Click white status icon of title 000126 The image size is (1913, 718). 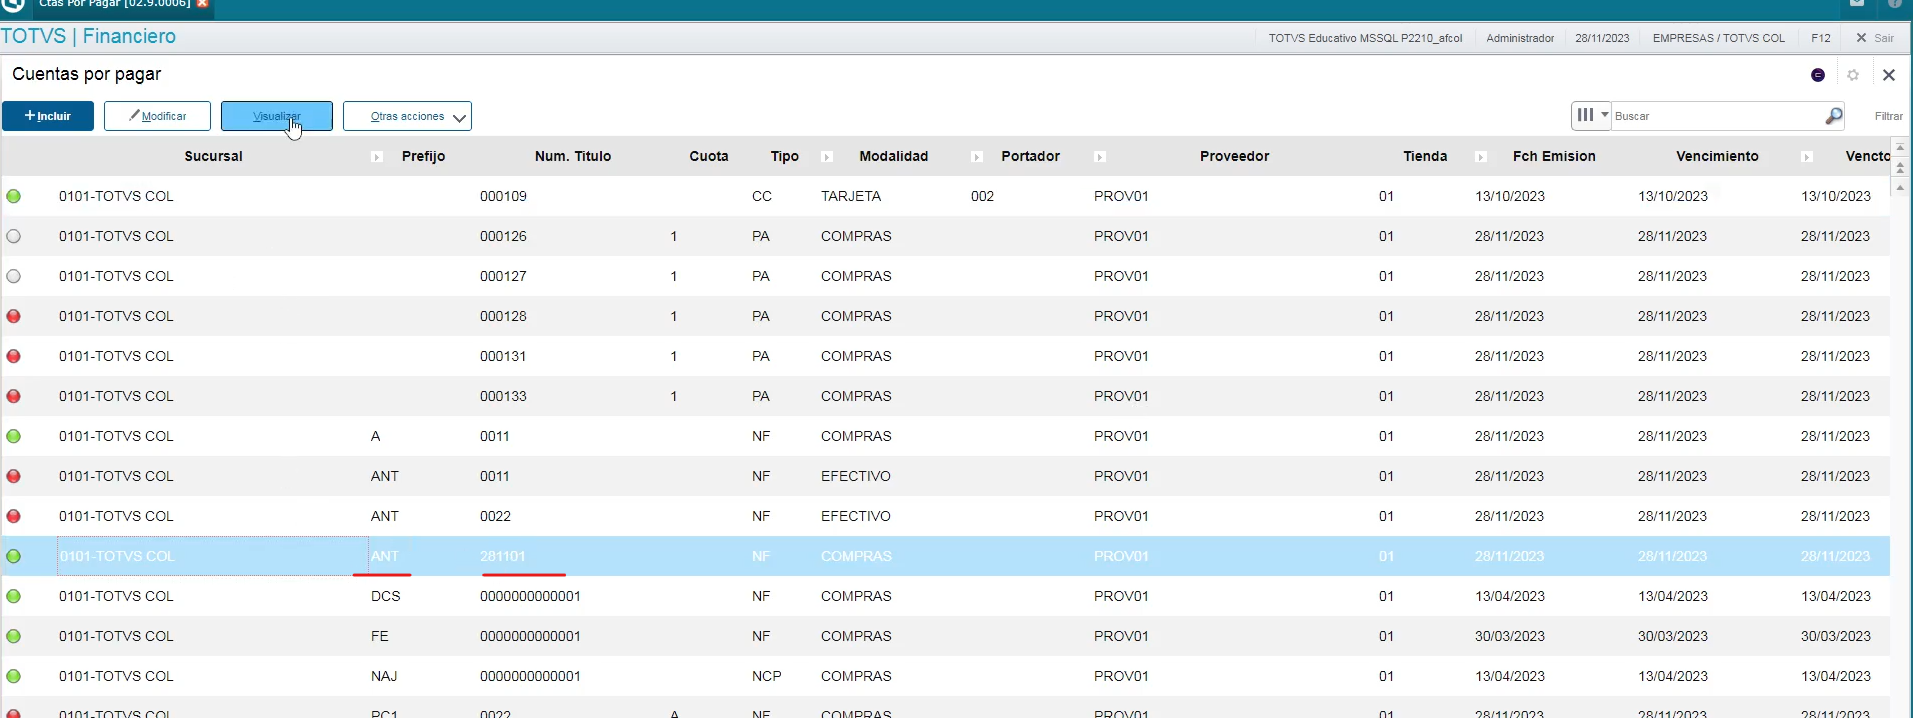14,236
